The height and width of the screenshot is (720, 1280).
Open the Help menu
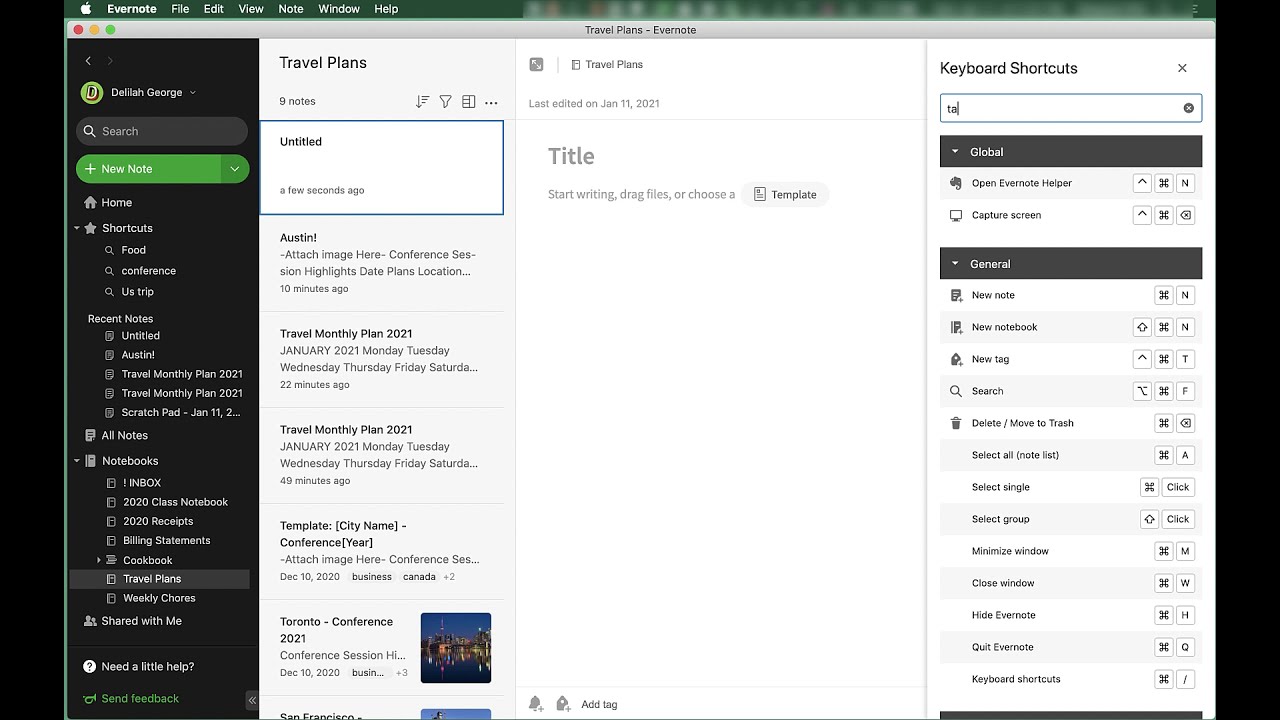[386, 9]
